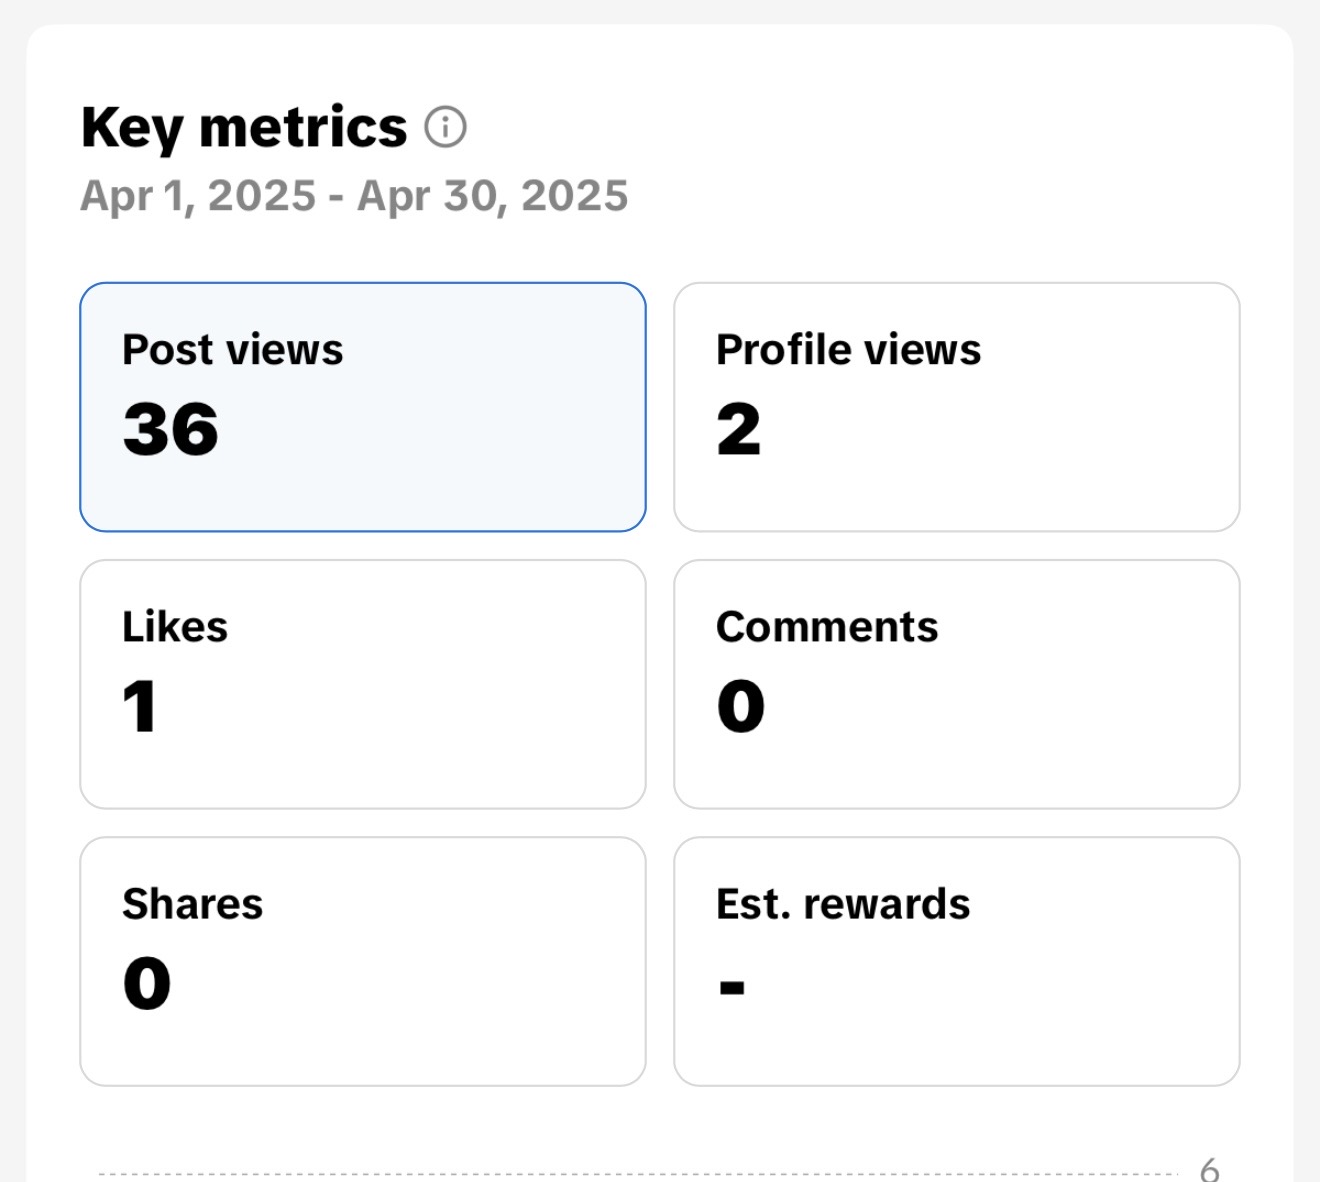Click the number 2 under Profile views
This screenshot has height=1182, width=1320.
[x=739, y=430]
